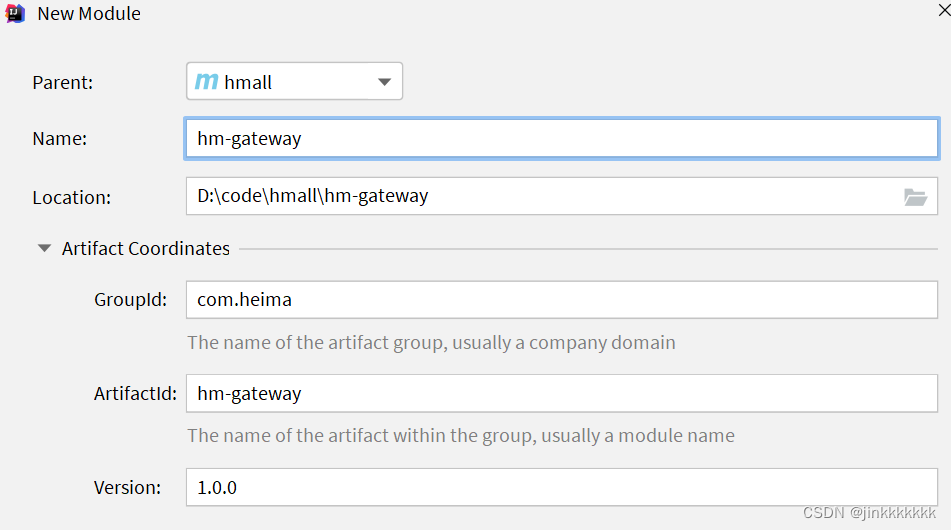The width and height of the screenshot is (951, 530).
Task: Click hint text 'usually a module name'
Action: 637,435
